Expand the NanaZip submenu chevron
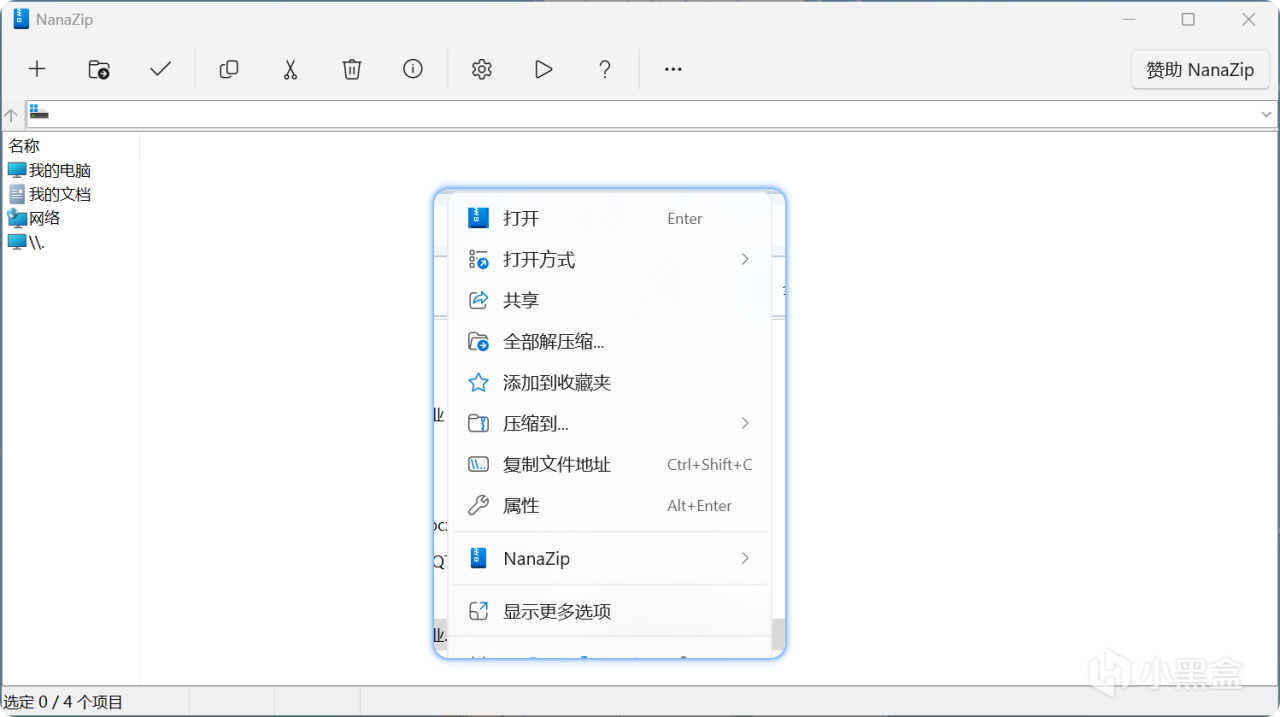Image resolution: width=1280 pixels, height=717 pixels. coord(745,558)
